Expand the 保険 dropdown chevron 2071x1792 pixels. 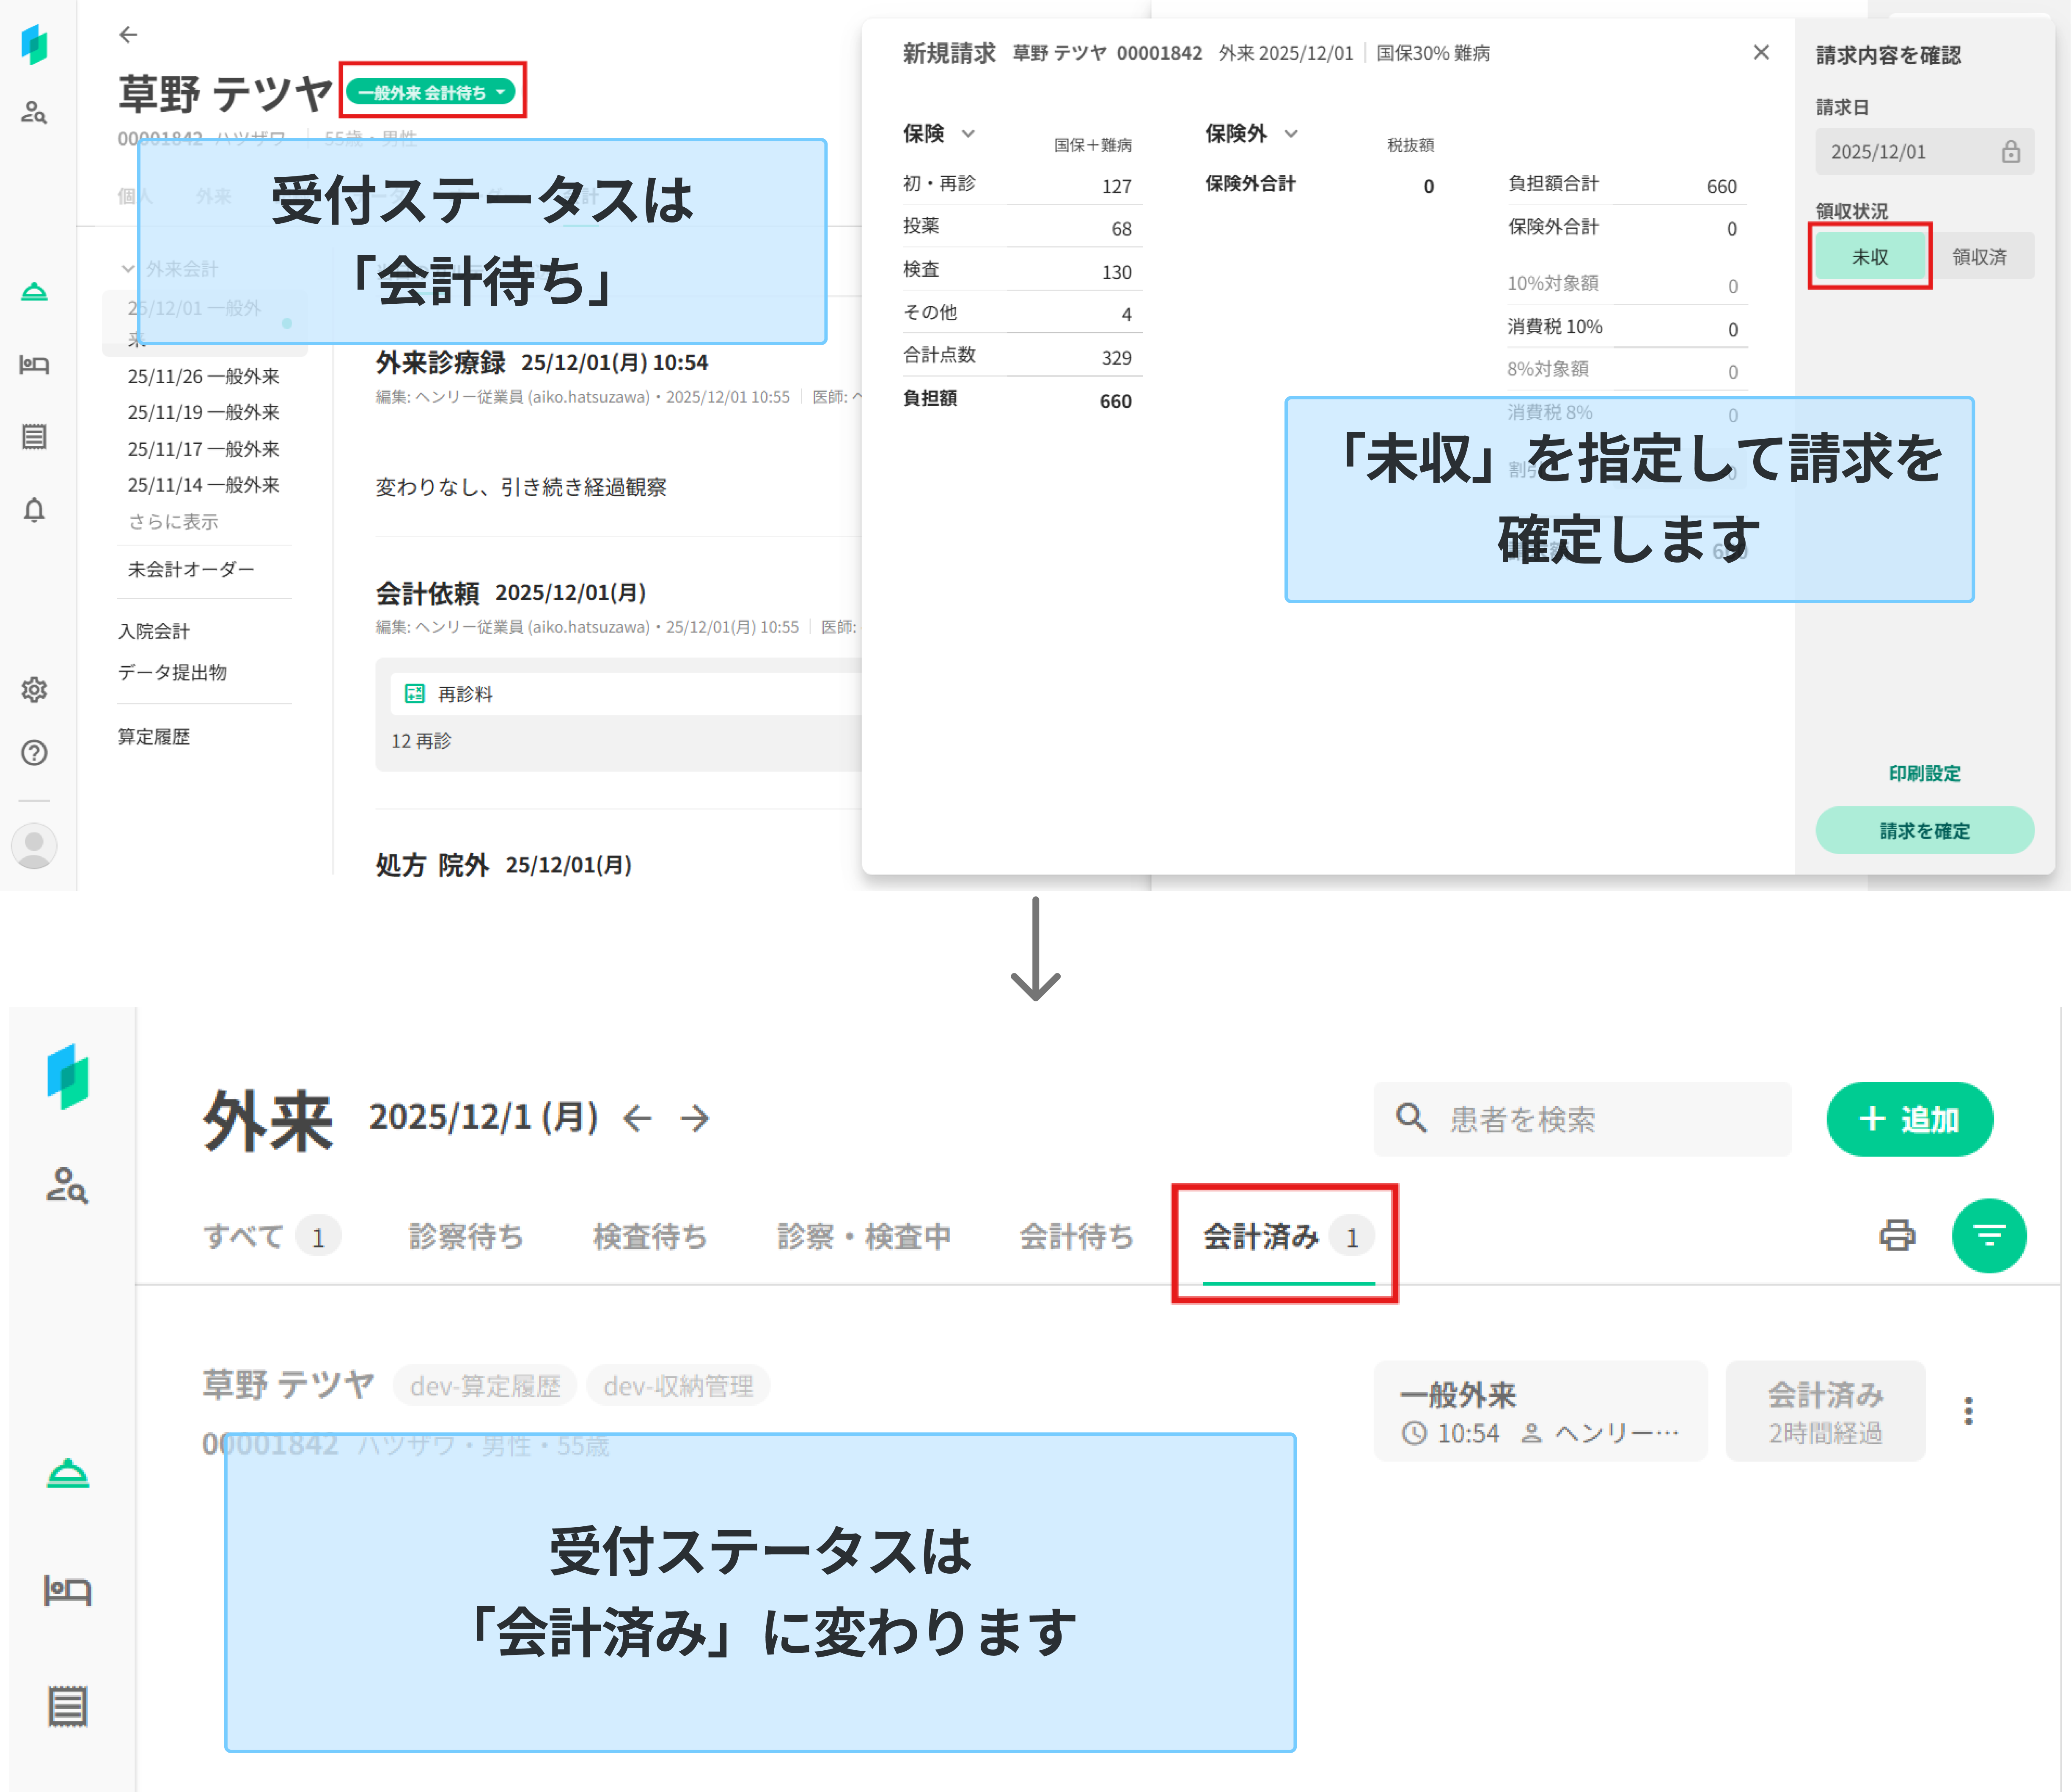point(968,134)
